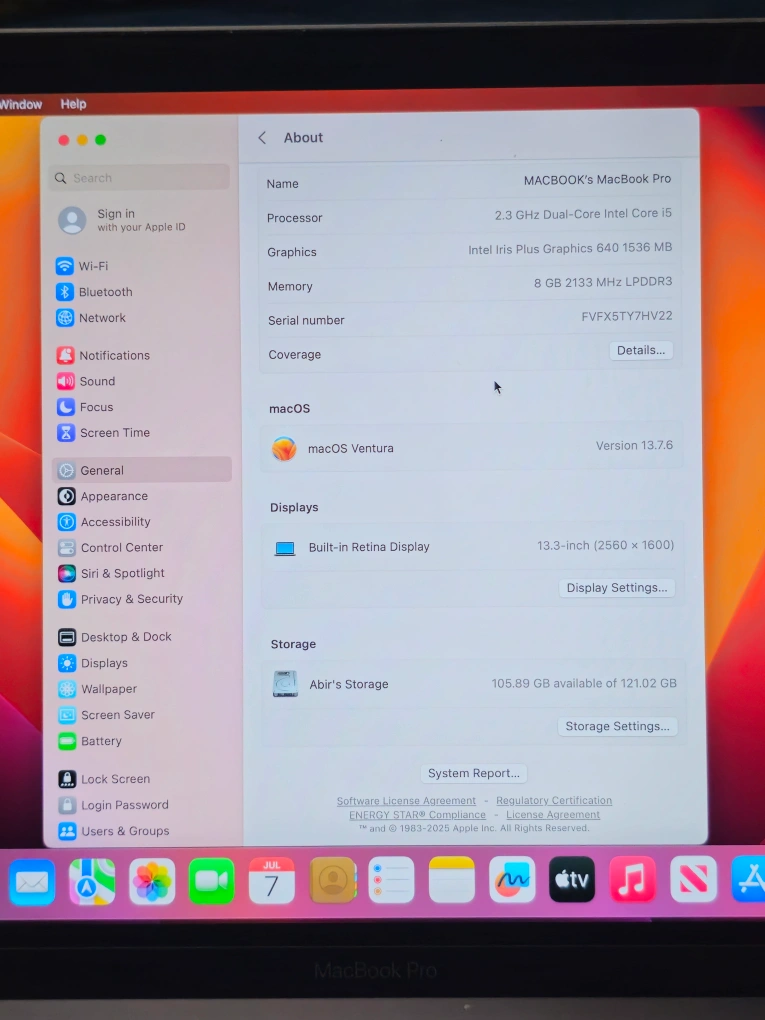Viewport: 765px width, 1020px height.
Task: Select Network in the sidebar
Action: click(91, 318)
